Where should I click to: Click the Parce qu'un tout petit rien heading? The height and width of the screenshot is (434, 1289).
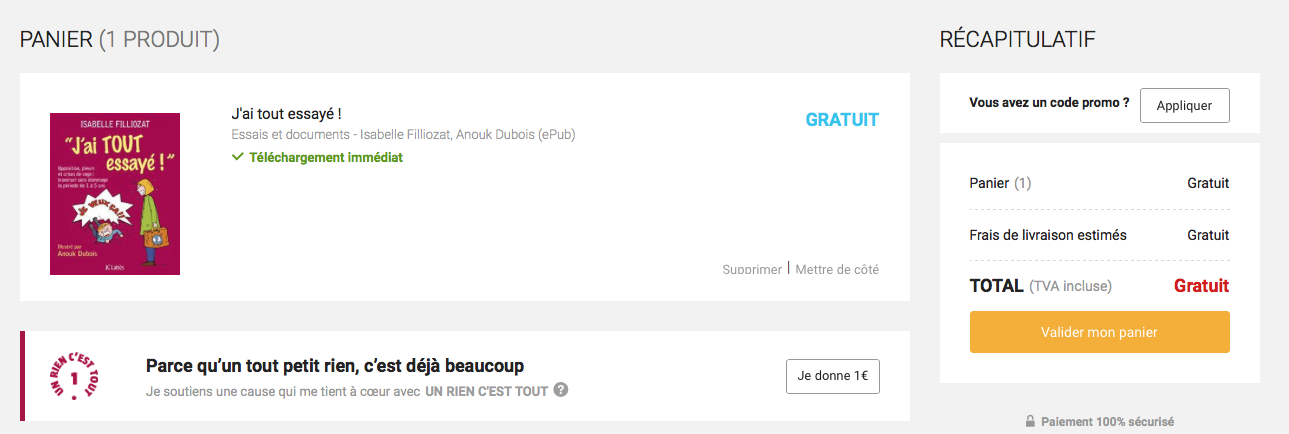(x=335, y=365)
